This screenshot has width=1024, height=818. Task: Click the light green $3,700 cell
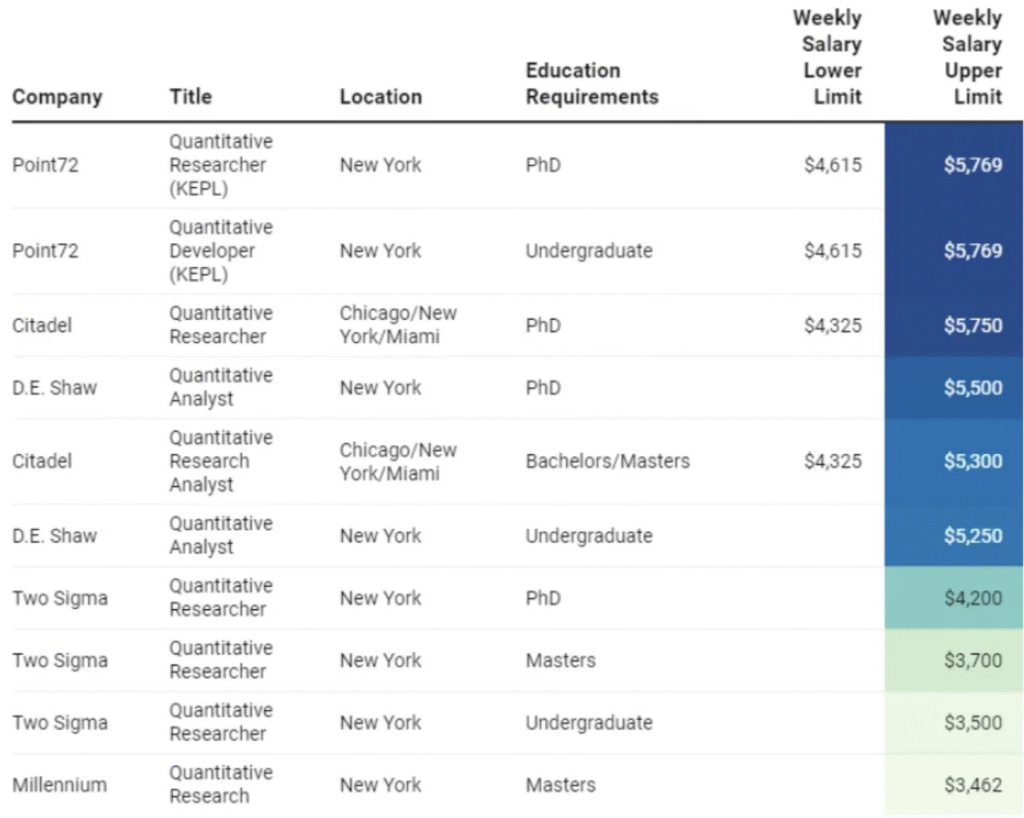954,660
